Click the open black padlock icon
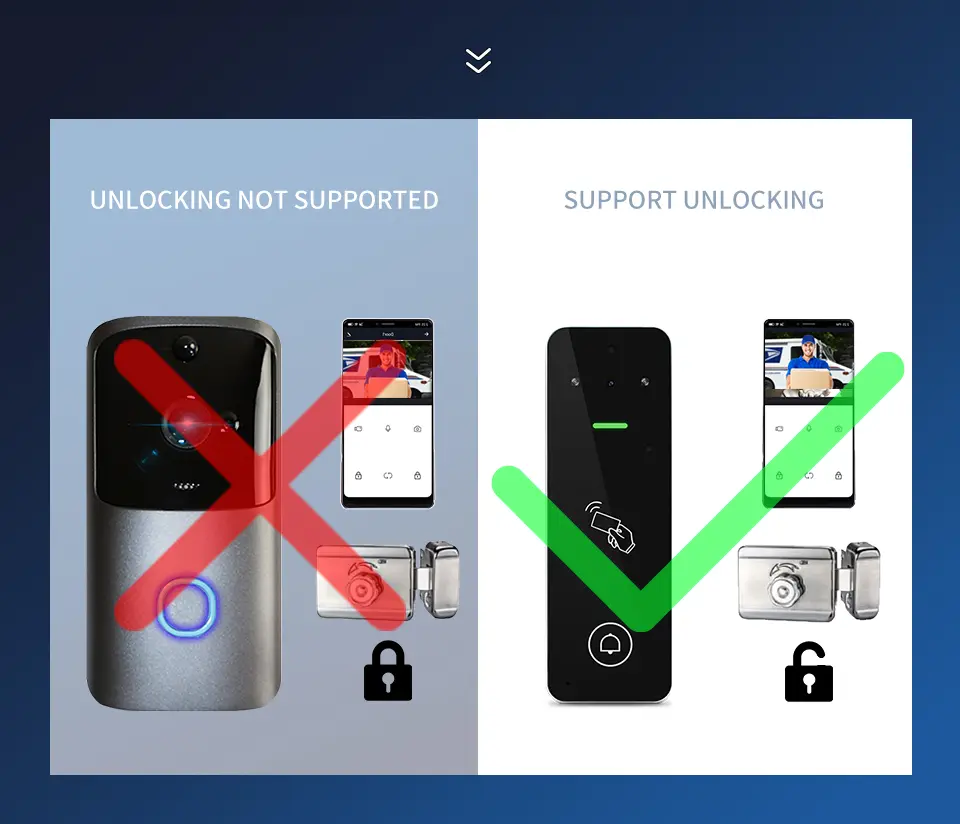960x824 pixels. coord(808,672)
